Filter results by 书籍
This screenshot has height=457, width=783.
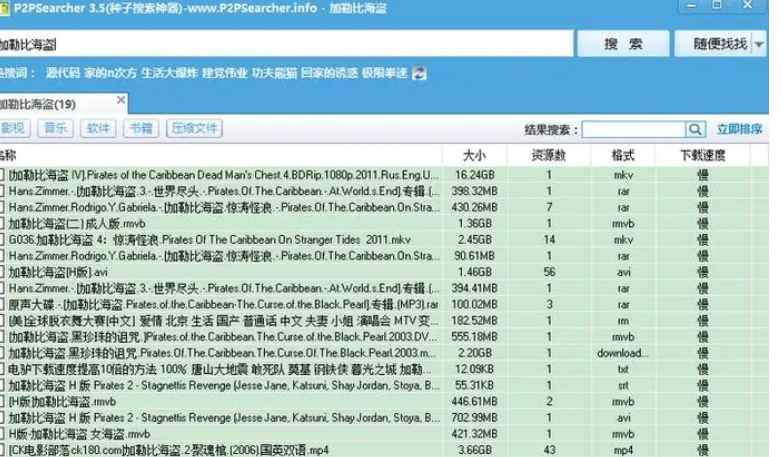coord(141,128)
